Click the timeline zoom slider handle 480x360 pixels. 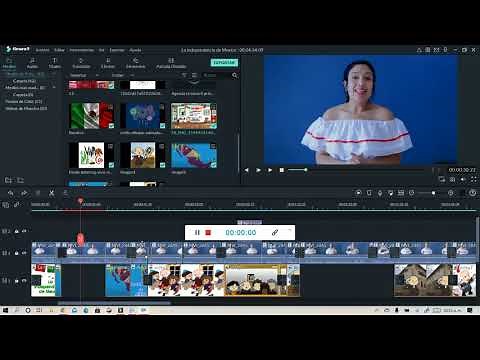tap(433, 193)
